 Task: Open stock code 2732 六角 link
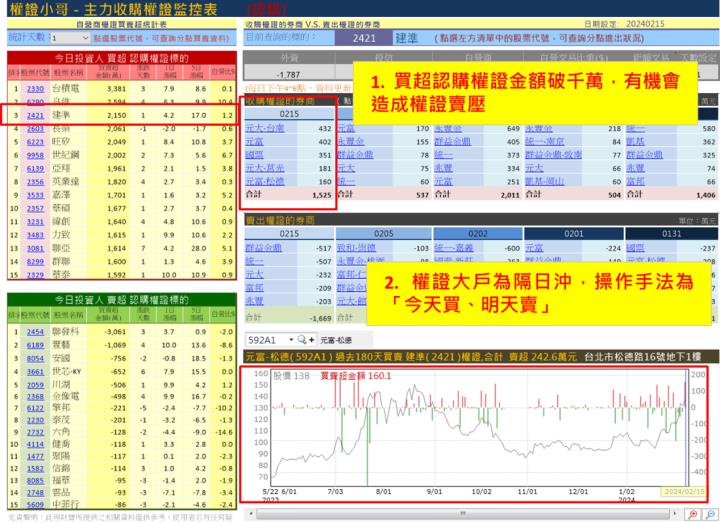[x=35, y=432]
